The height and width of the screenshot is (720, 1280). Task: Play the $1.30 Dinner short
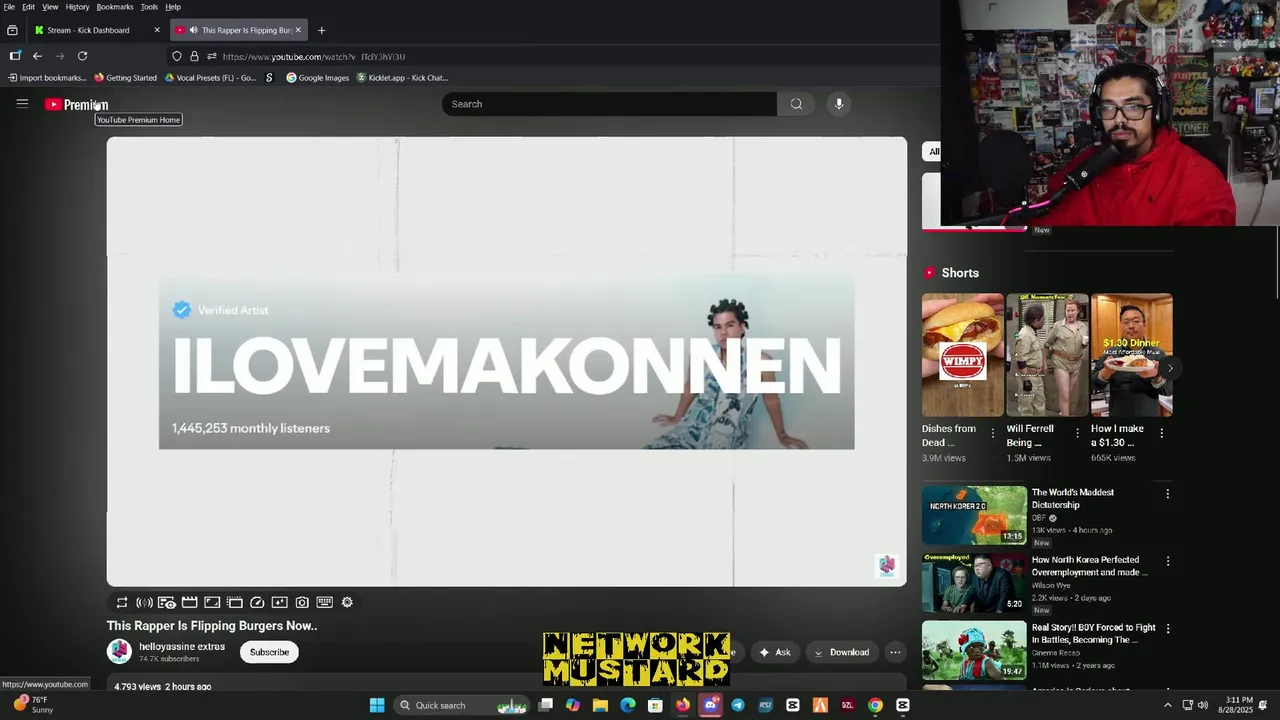[x=1131, y=355]
